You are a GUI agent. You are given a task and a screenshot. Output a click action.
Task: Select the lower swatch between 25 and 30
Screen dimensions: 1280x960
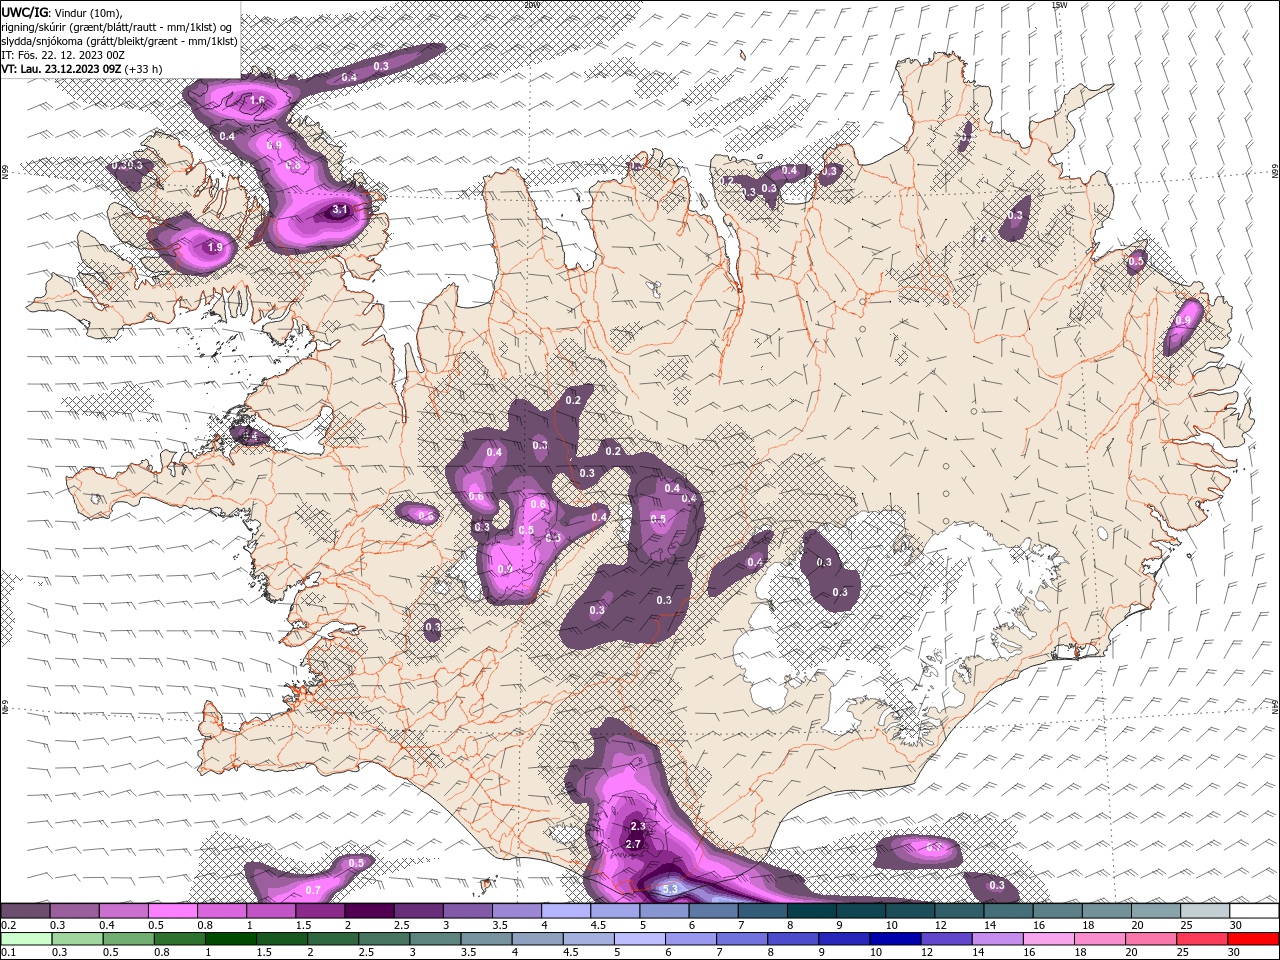(1202, 939)
